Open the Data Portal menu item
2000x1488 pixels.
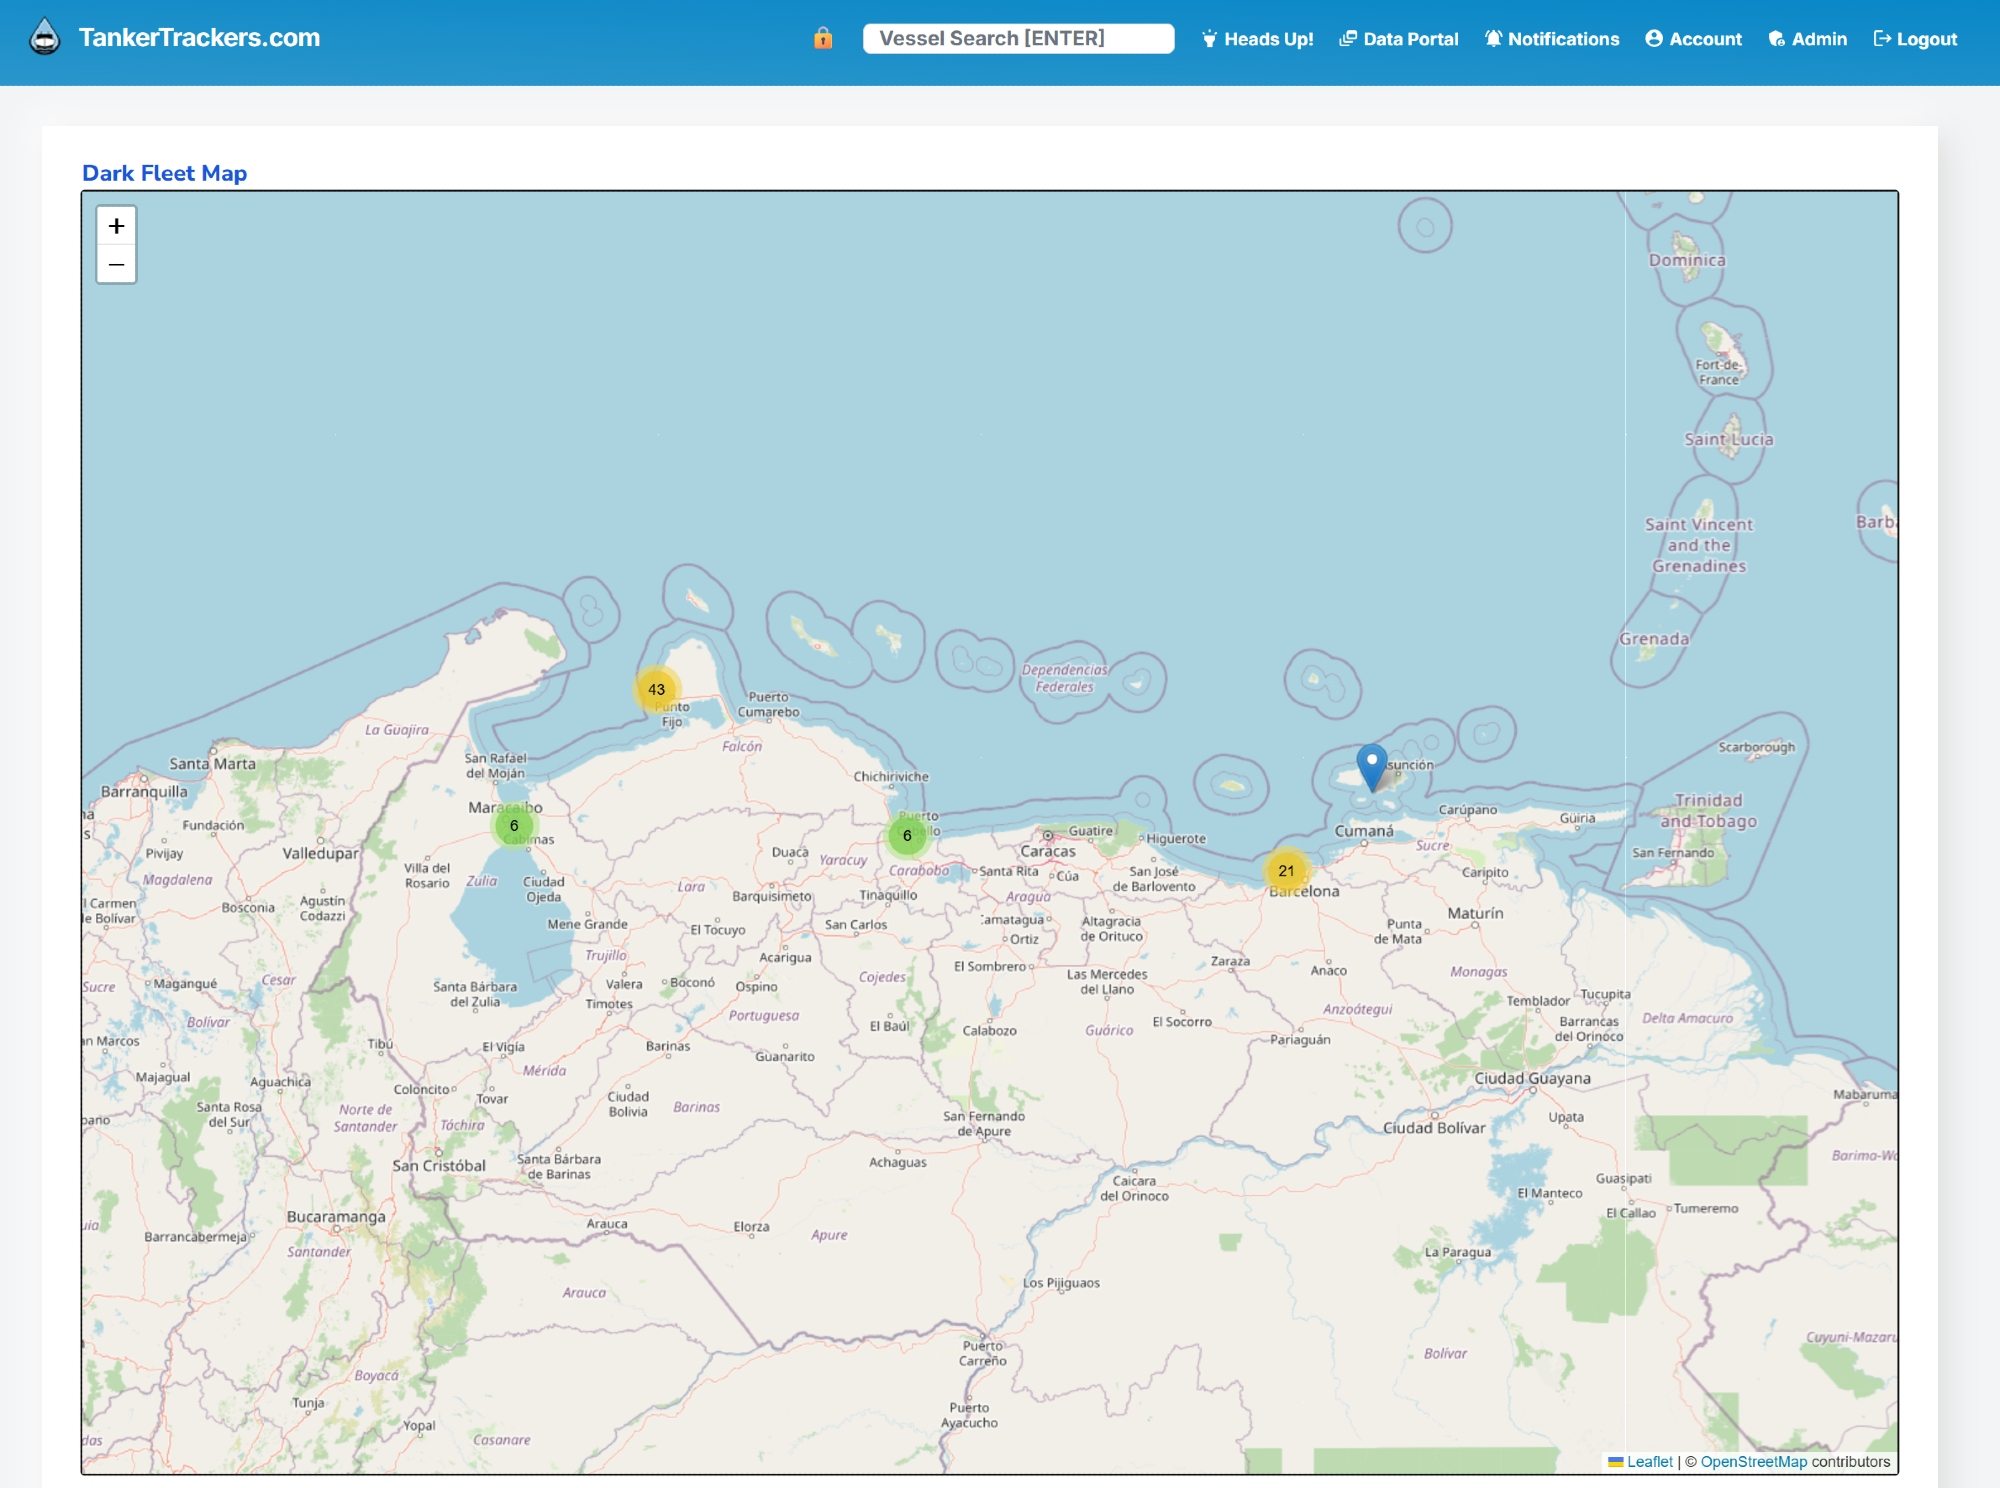[x=1399, y=39]
